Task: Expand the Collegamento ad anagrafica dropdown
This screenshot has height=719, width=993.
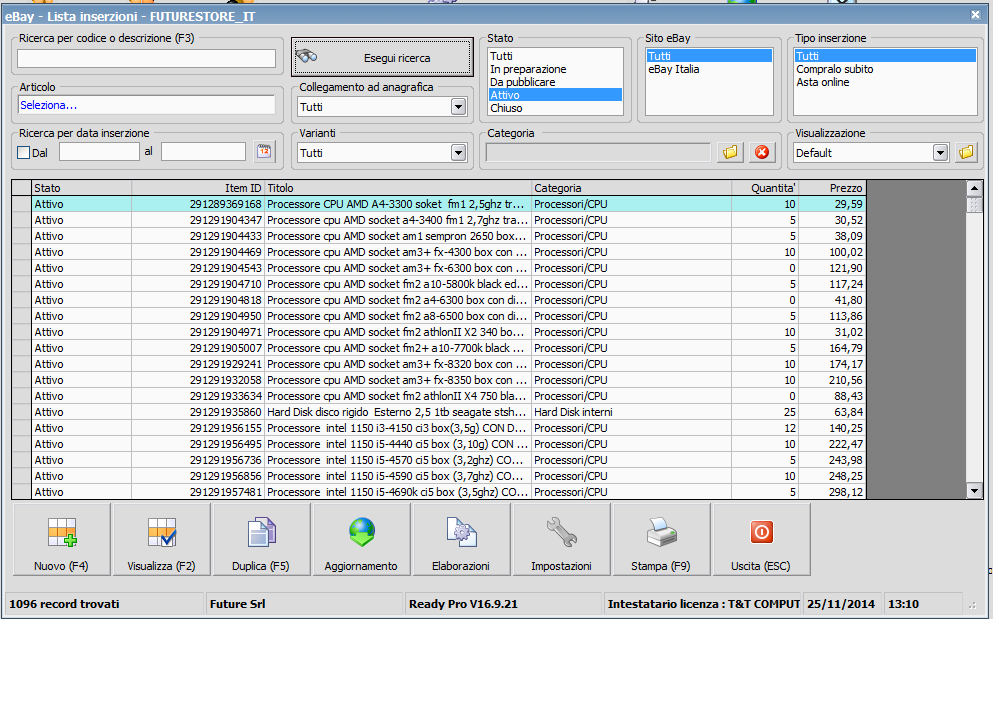Action: click(x=459, y=106)
